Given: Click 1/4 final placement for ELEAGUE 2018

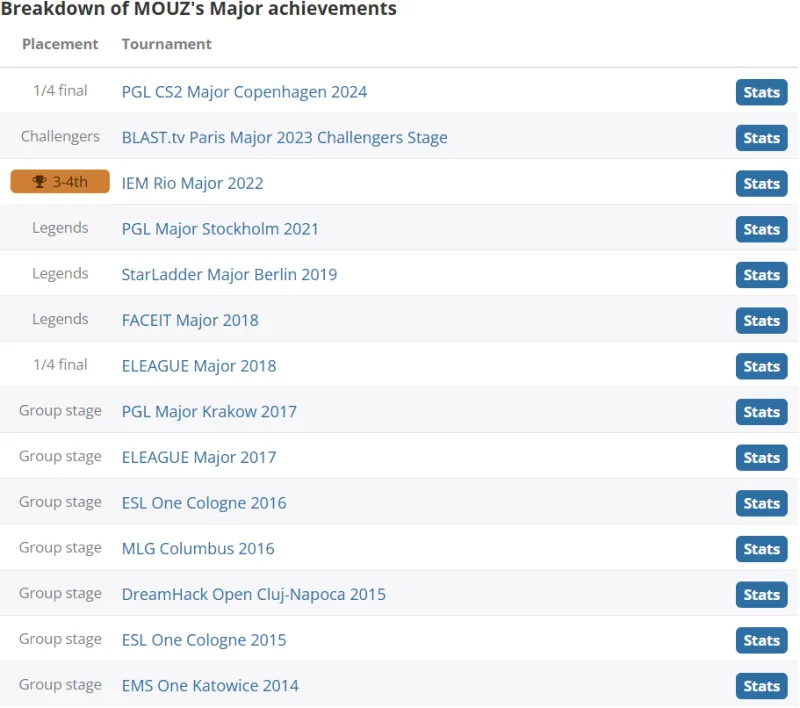Looking at the screenshot, I should (60, 365).
